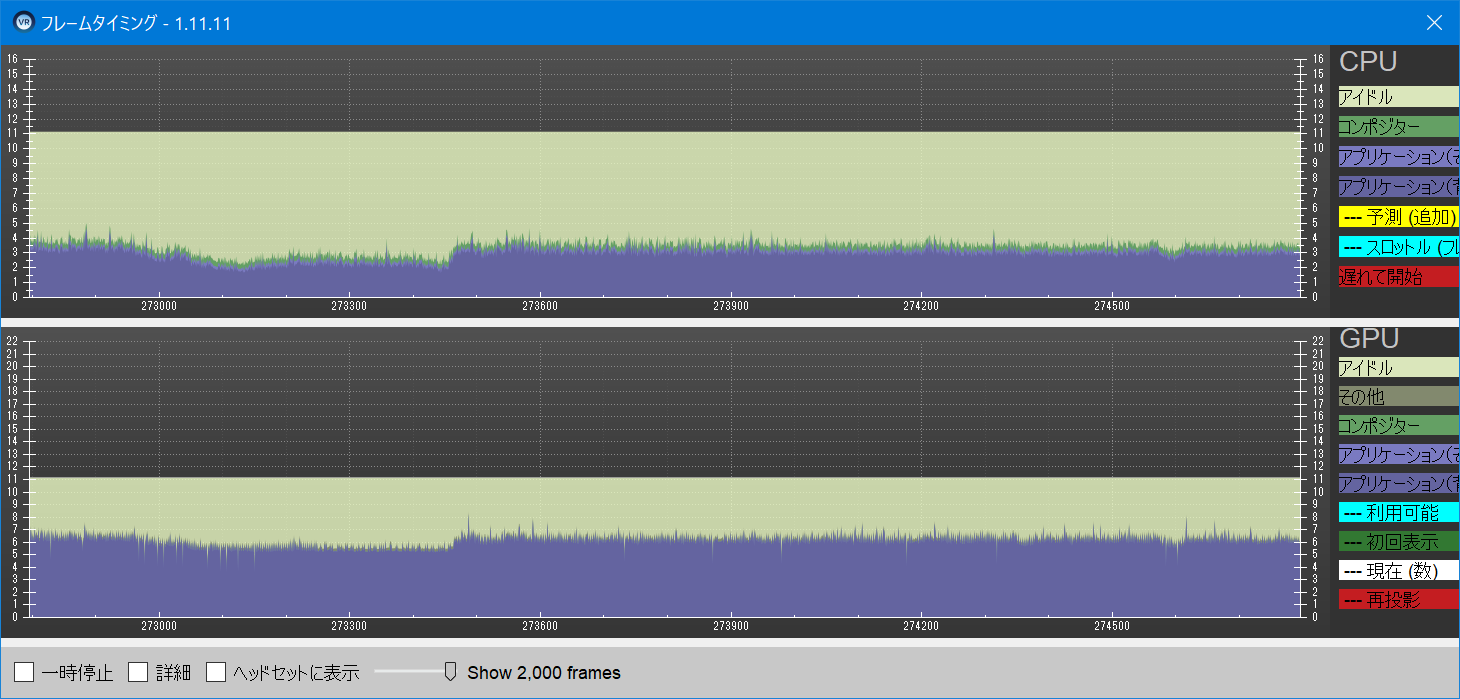Click the red 再投影 legend item
The height and width of the screenshot is (699, 1460).
click(1398, 600)
